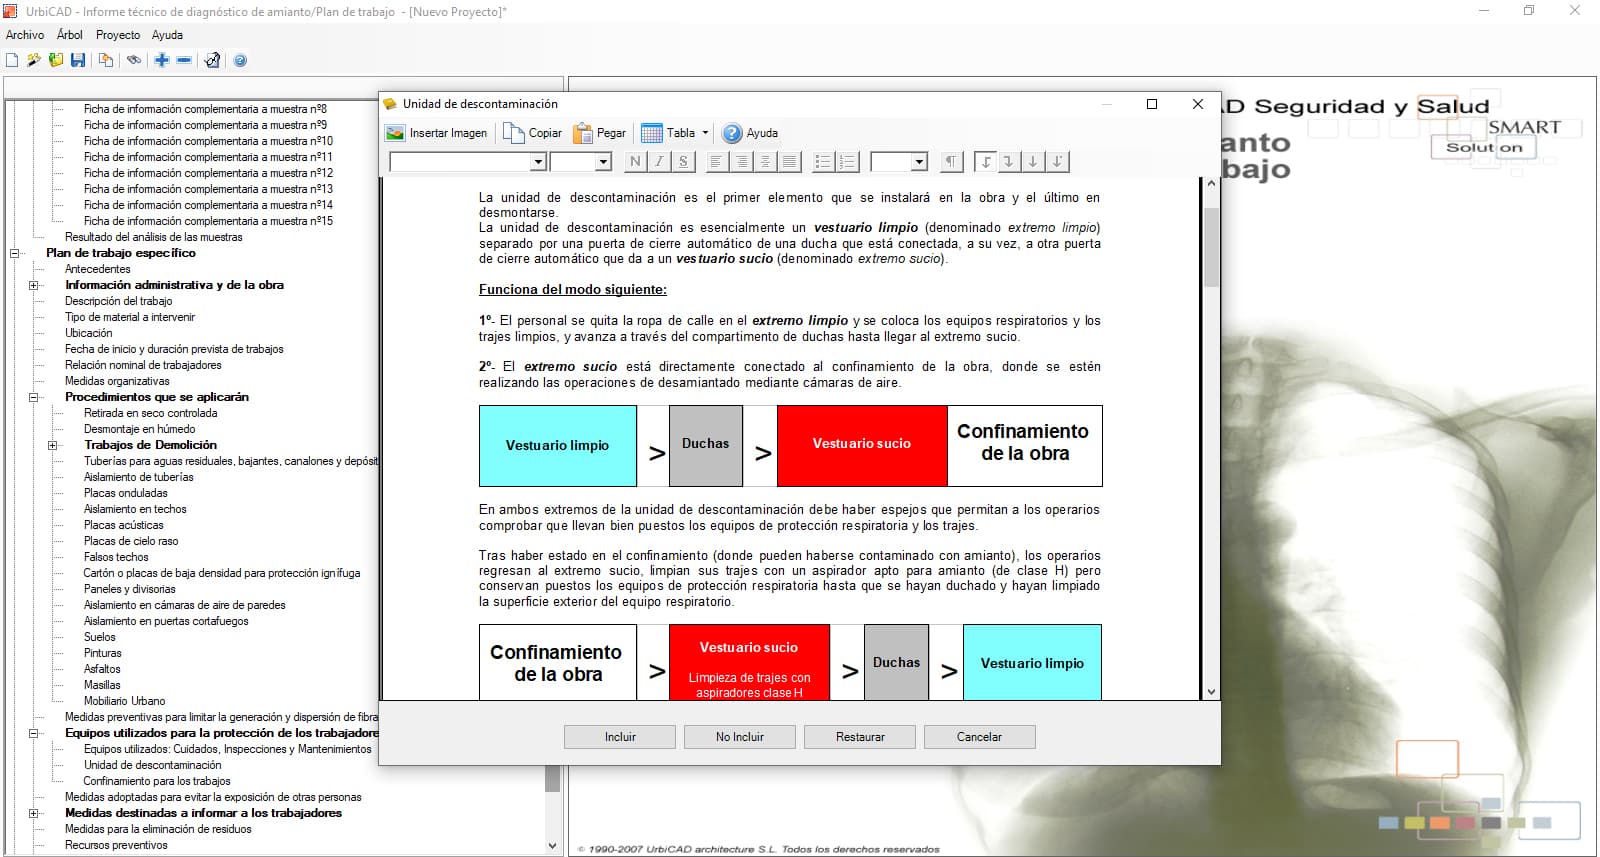
Task: Toggle underline S formatting
Action: point(682,162)
